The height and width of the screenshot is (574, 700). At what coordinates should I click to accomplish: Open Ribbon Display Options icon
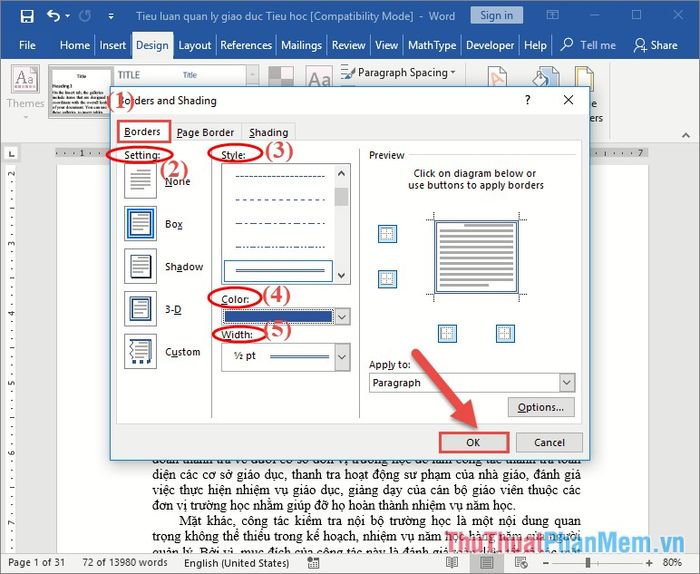tap(552, 16)
